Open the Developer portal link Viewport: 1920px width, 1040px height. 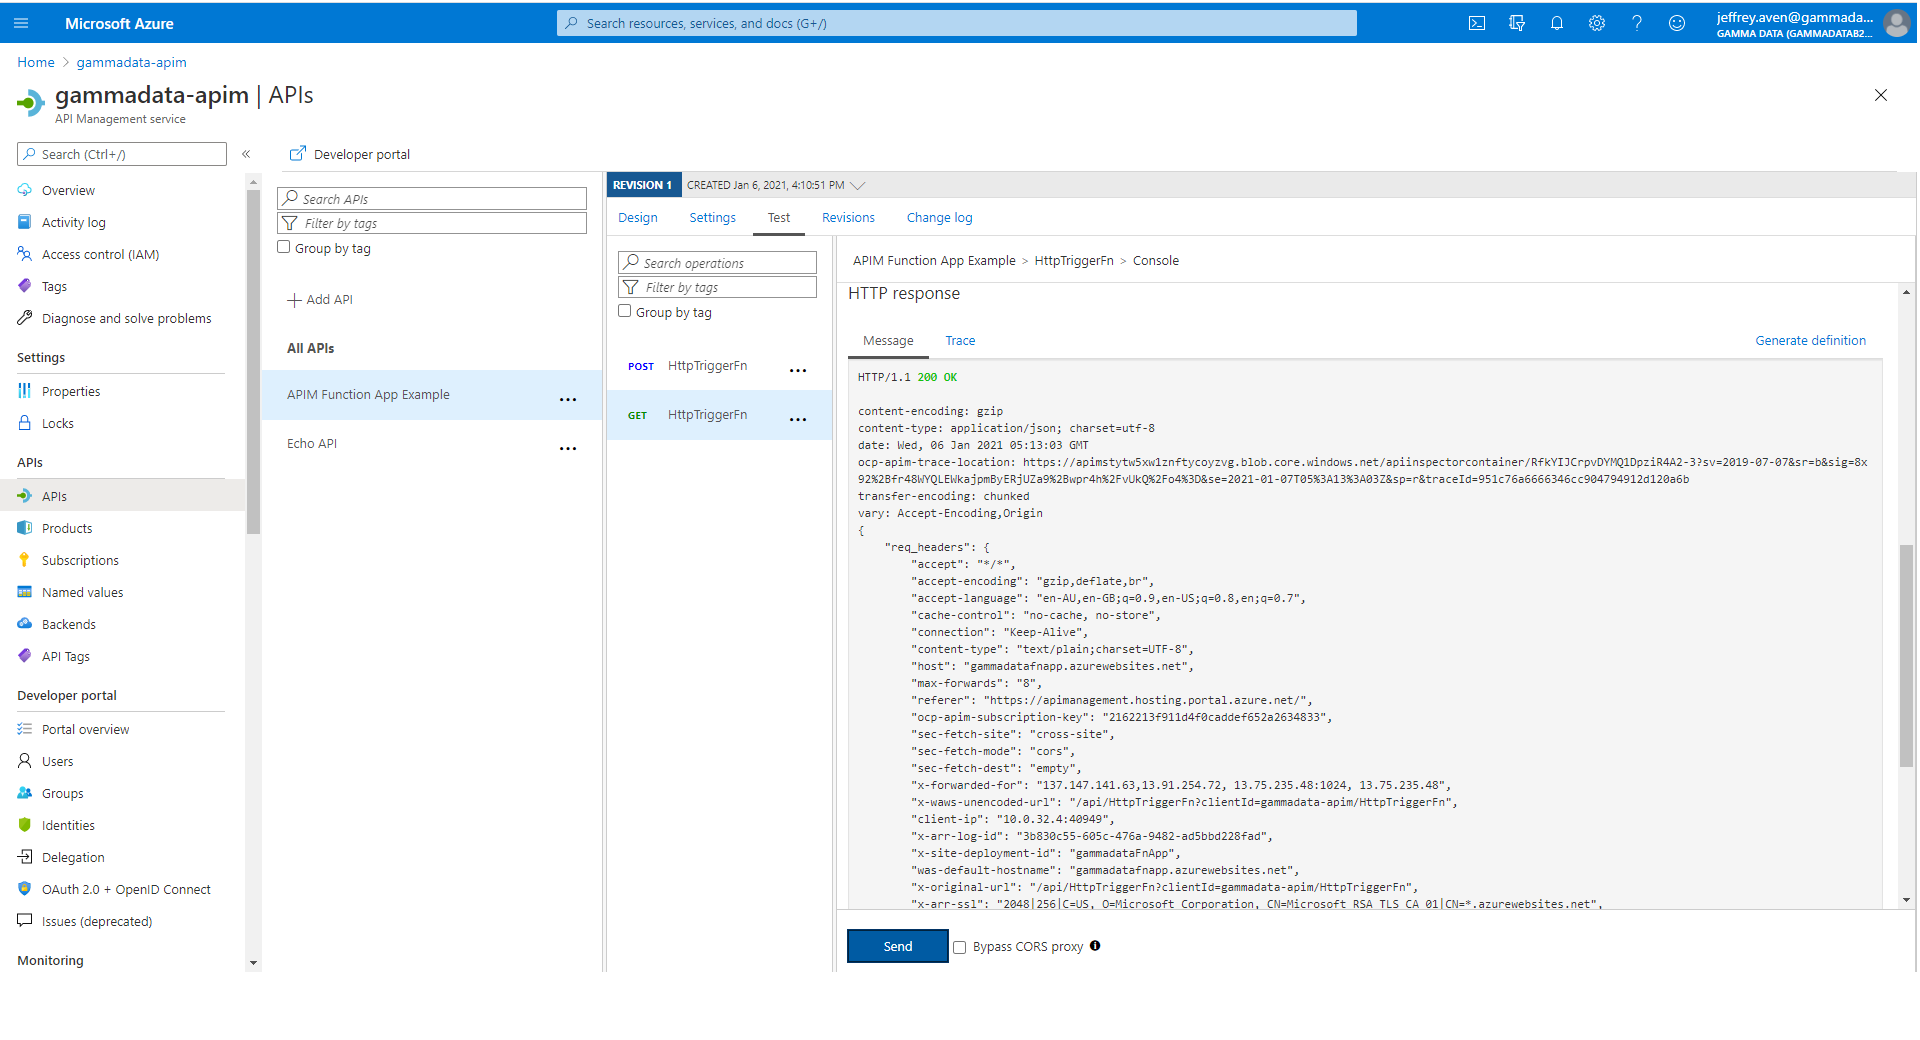click(x=350, y=154)
